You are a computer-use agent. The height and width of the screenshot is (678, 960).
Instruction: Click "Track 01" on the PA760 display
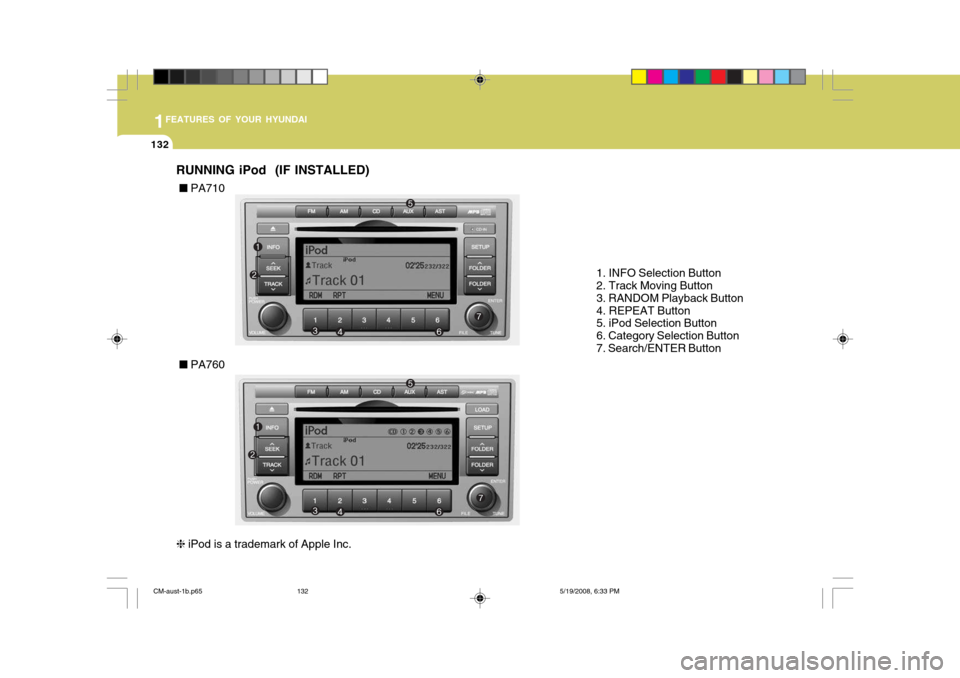point(339,461)
